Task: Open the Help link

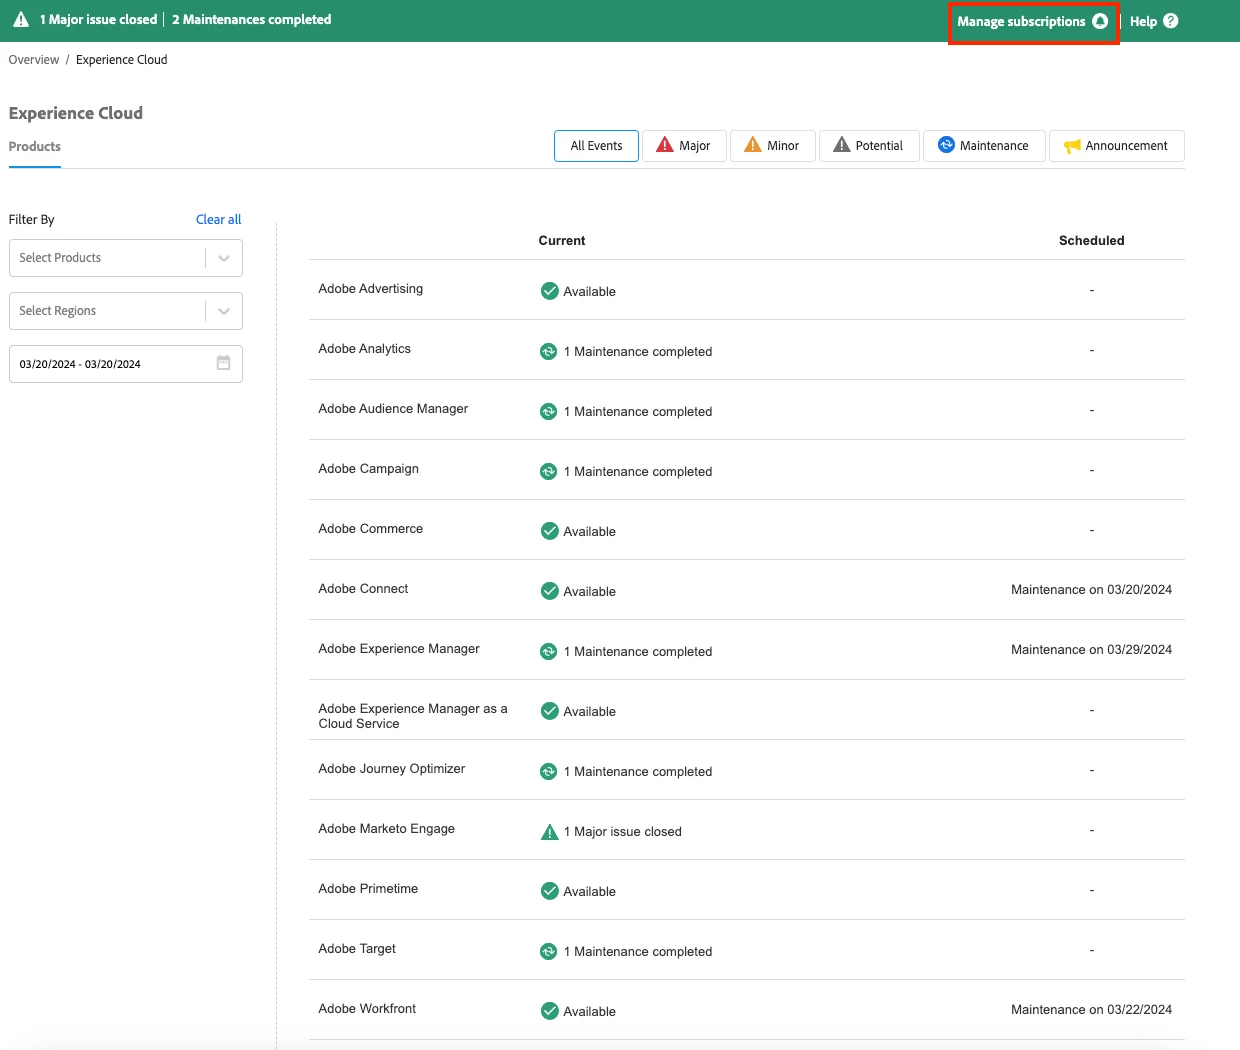Action: (x=1154, y=21)
